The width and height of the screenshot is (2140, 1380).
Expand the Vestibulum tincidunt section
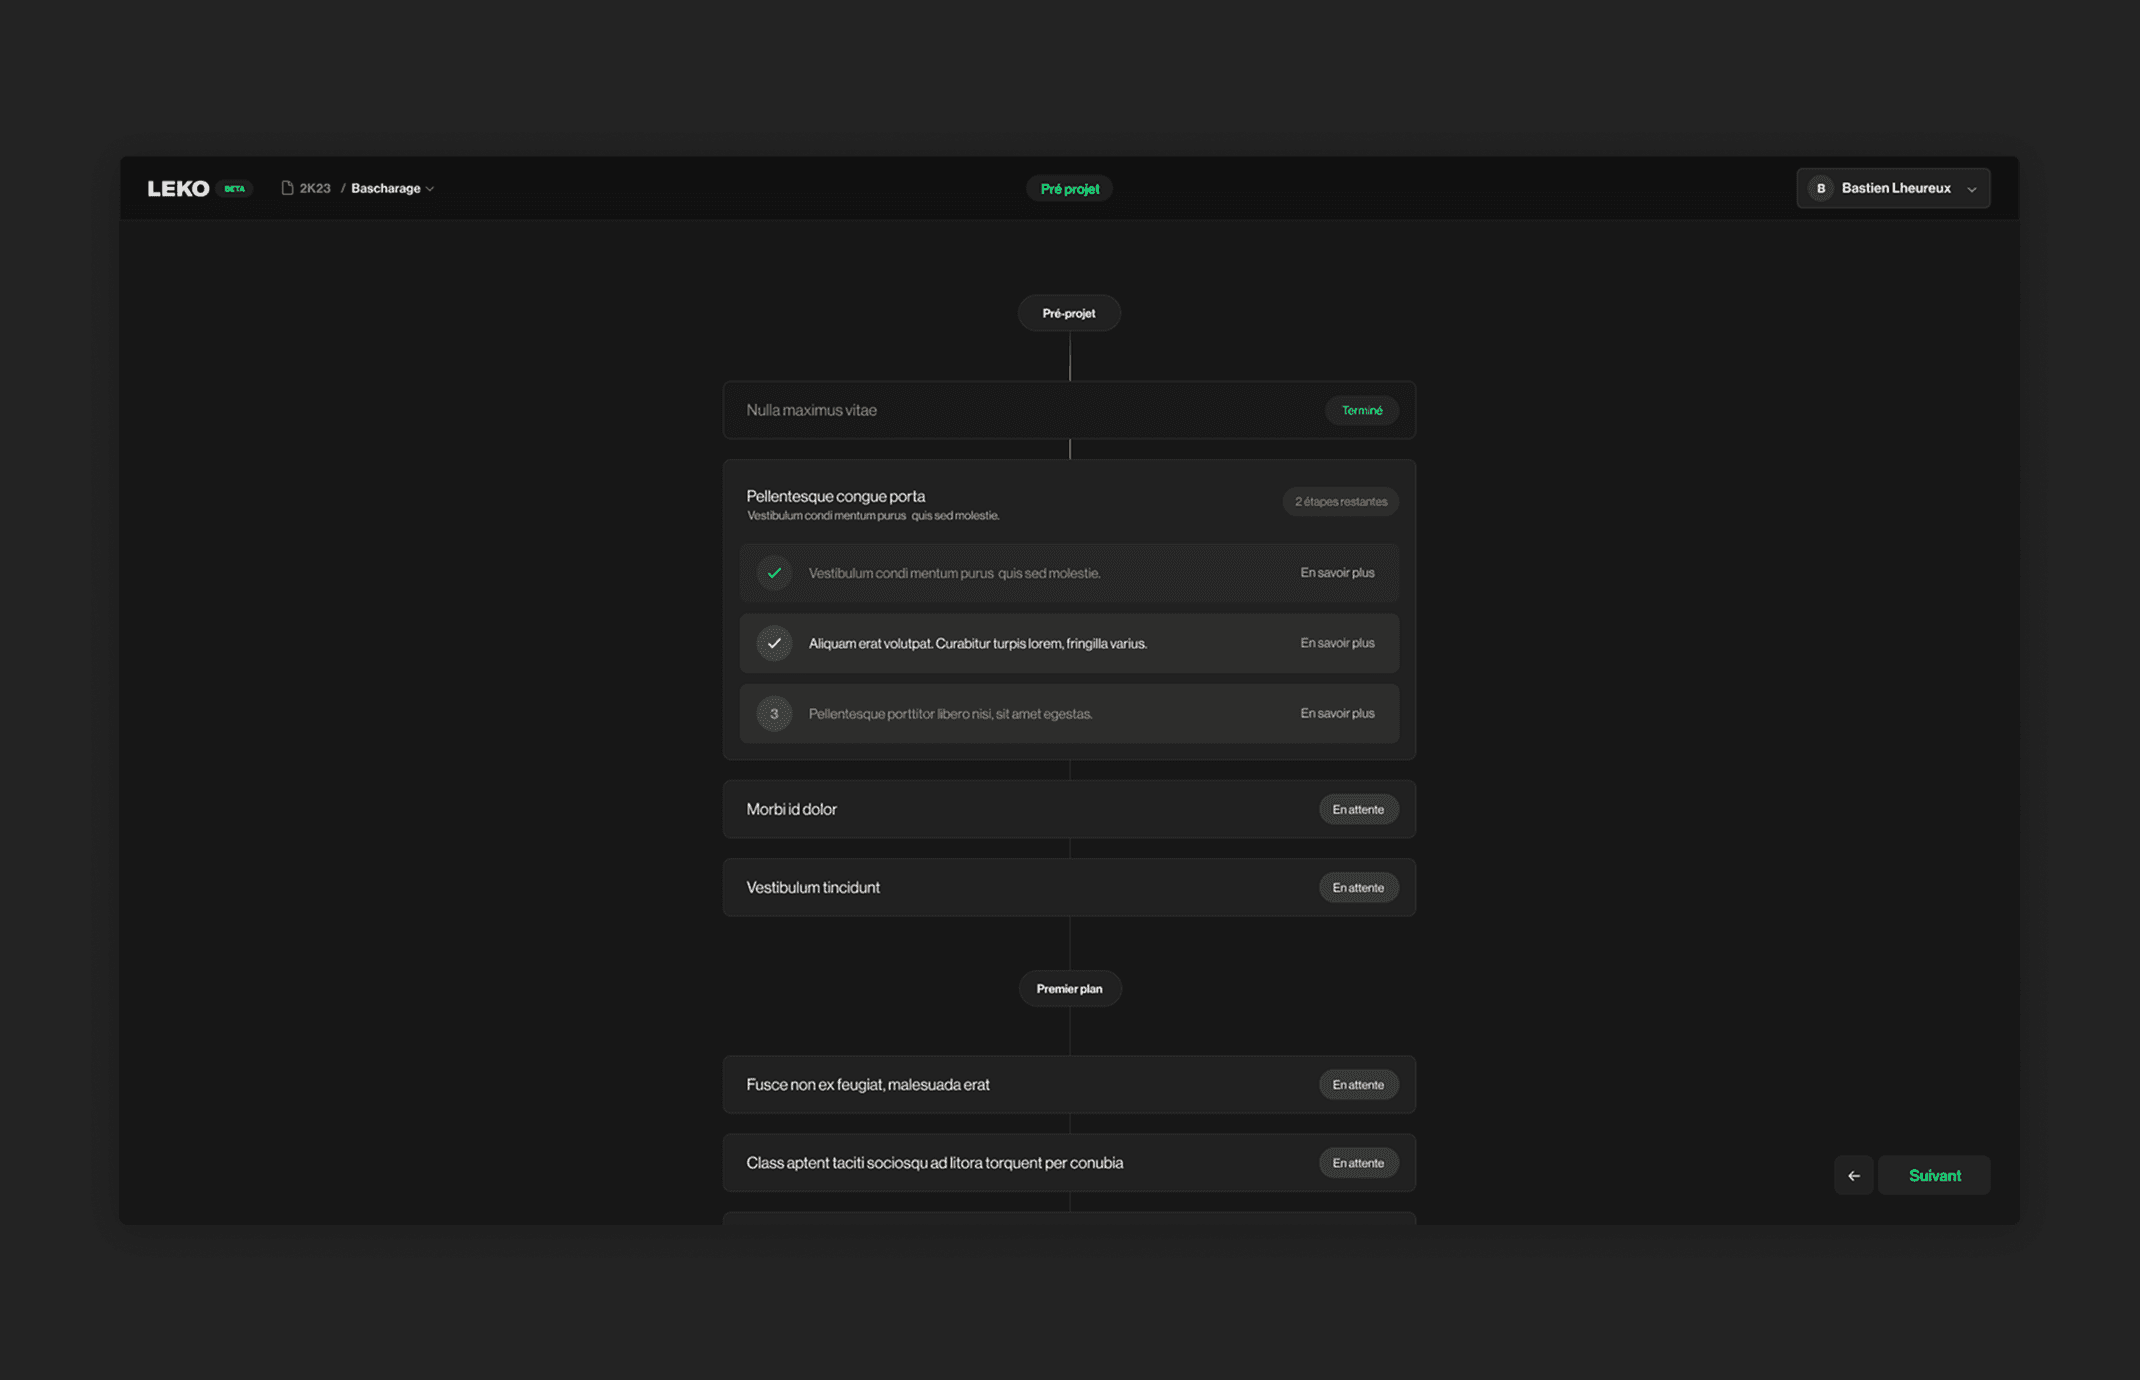coord(1068,887)
